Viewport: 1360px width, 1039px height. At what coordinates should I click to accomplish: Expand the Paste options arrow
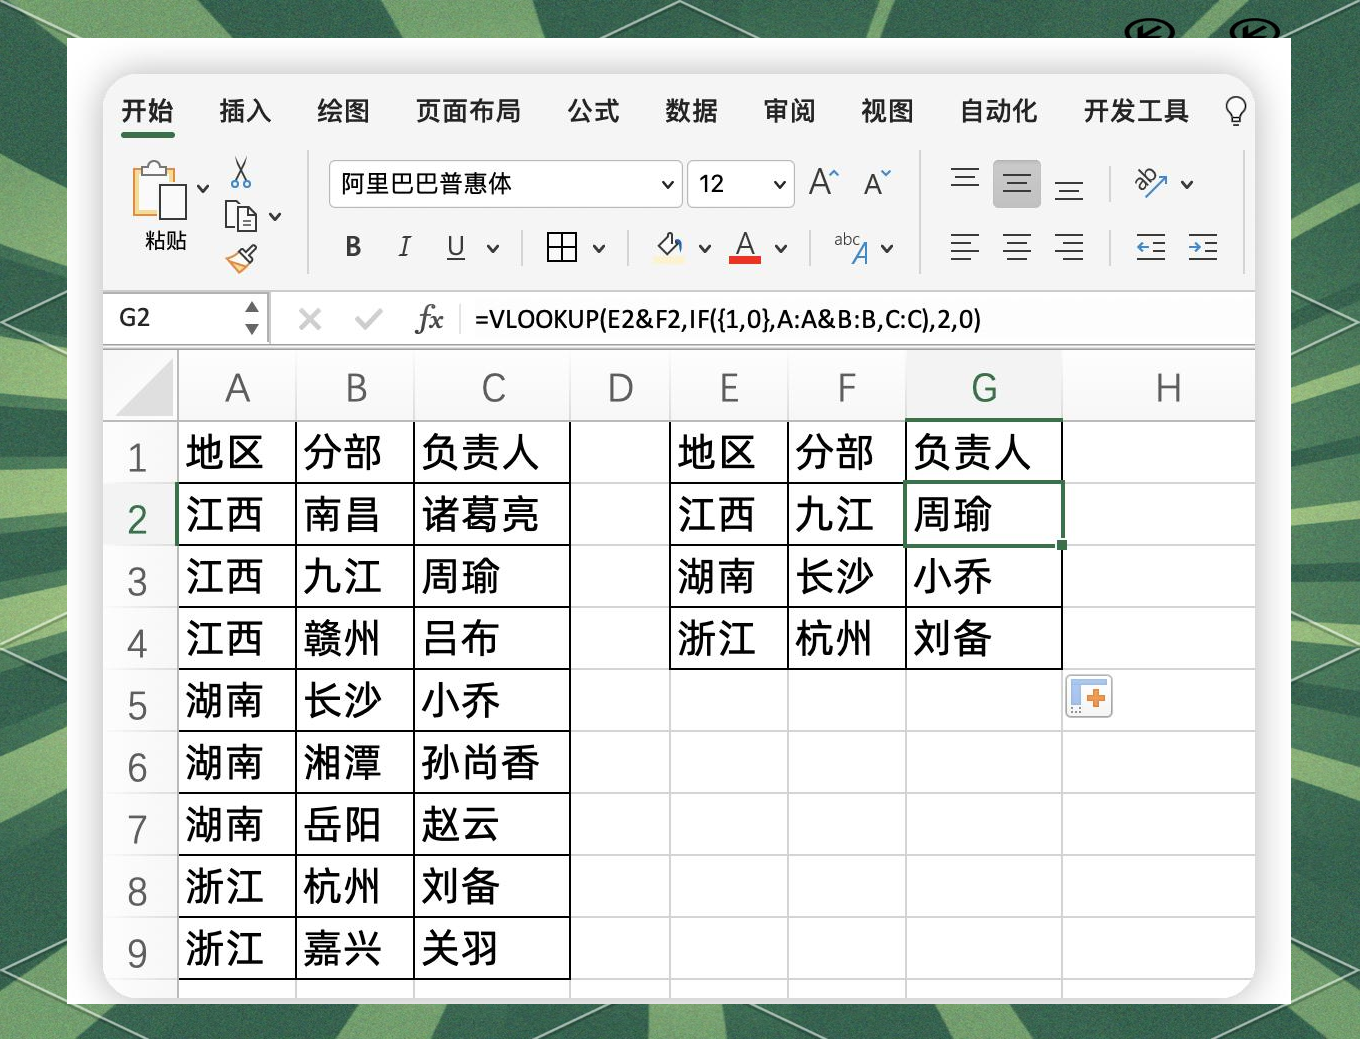tap(203, 188)
